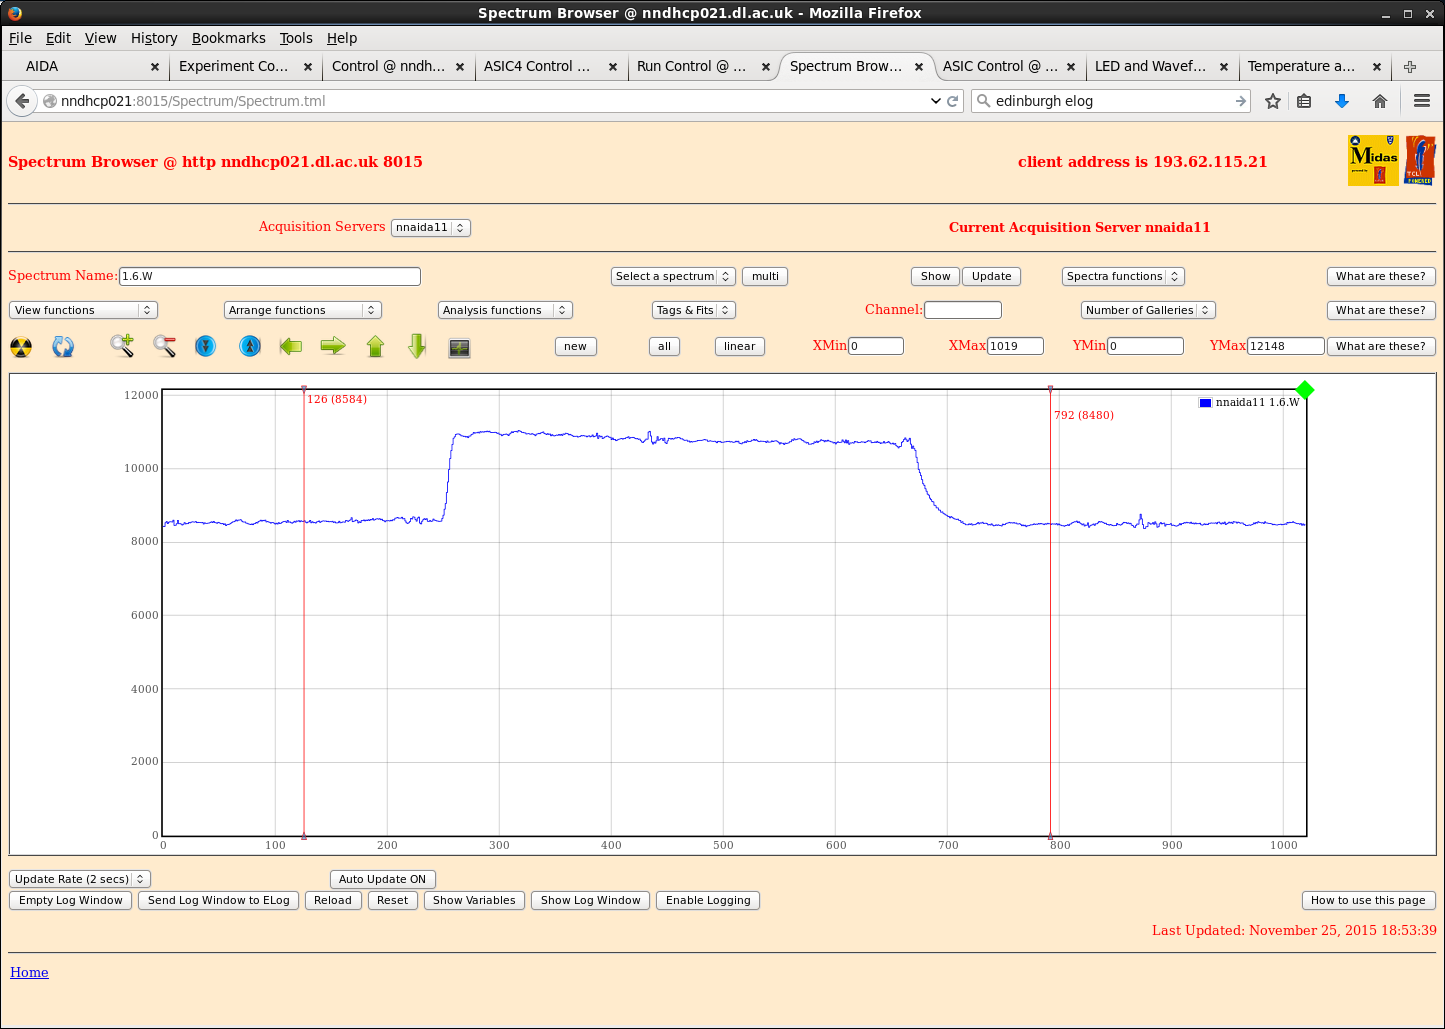This screenshot has height=1029, width=1445.
Task: Shift spectrum right with green right arrow
Action: pos(333,346)
